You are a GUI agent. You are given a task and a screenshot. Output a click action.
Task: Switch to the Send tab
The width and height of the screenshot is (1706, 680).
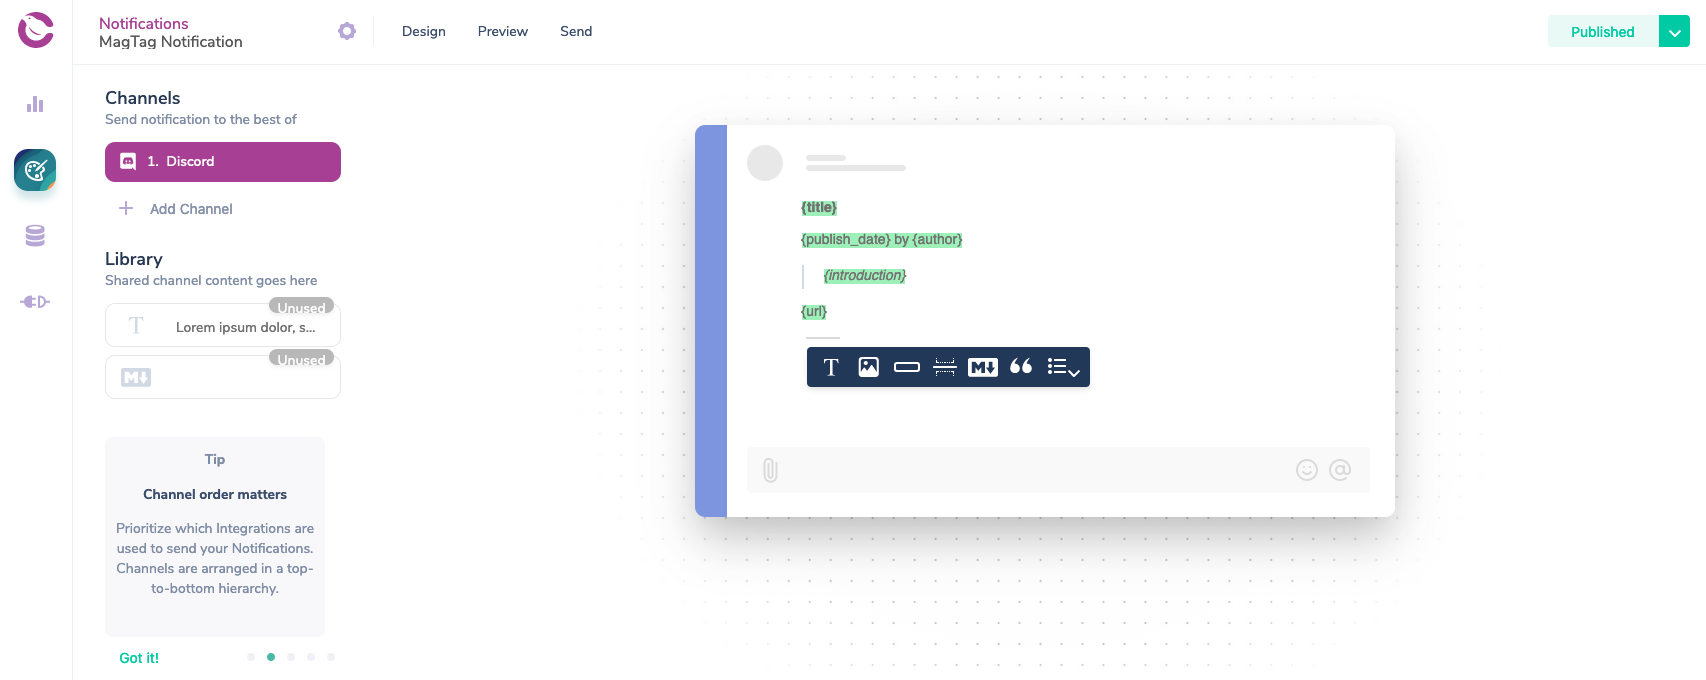(x=576, y=31)
